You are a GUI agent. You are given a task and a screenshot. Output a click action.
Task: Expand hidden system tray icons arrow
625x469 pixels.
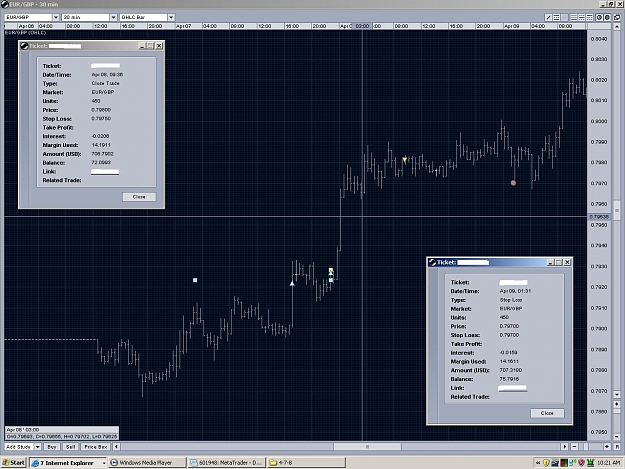click(538, 463)
